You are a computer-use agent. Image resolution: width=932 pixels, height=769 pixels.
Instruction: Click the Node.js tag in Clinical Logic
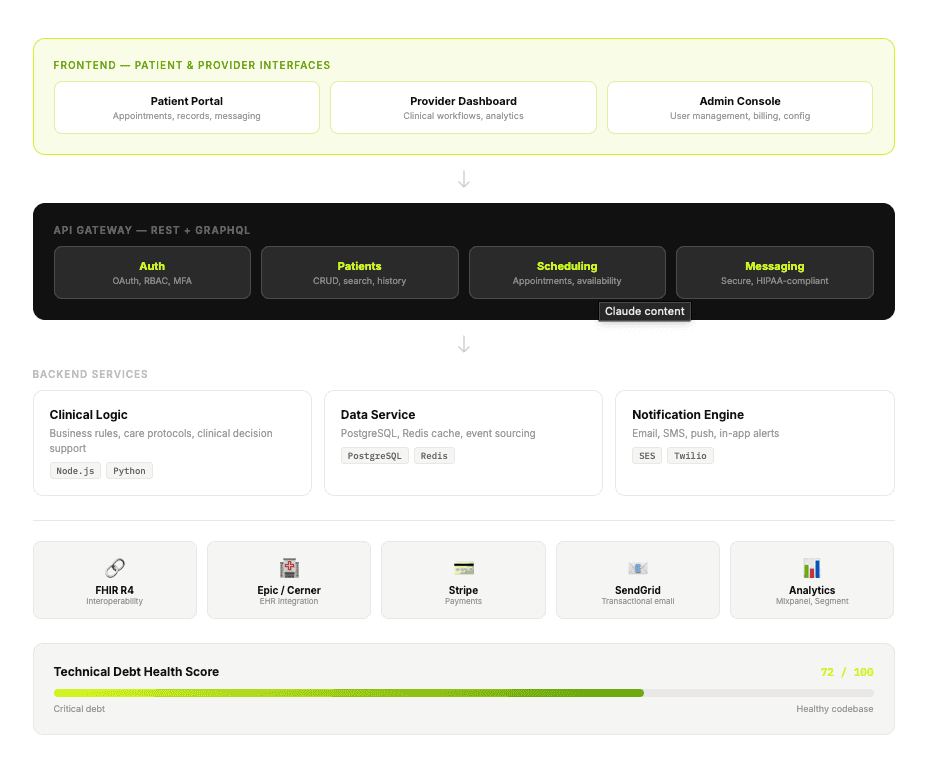[x=76, y=471]
